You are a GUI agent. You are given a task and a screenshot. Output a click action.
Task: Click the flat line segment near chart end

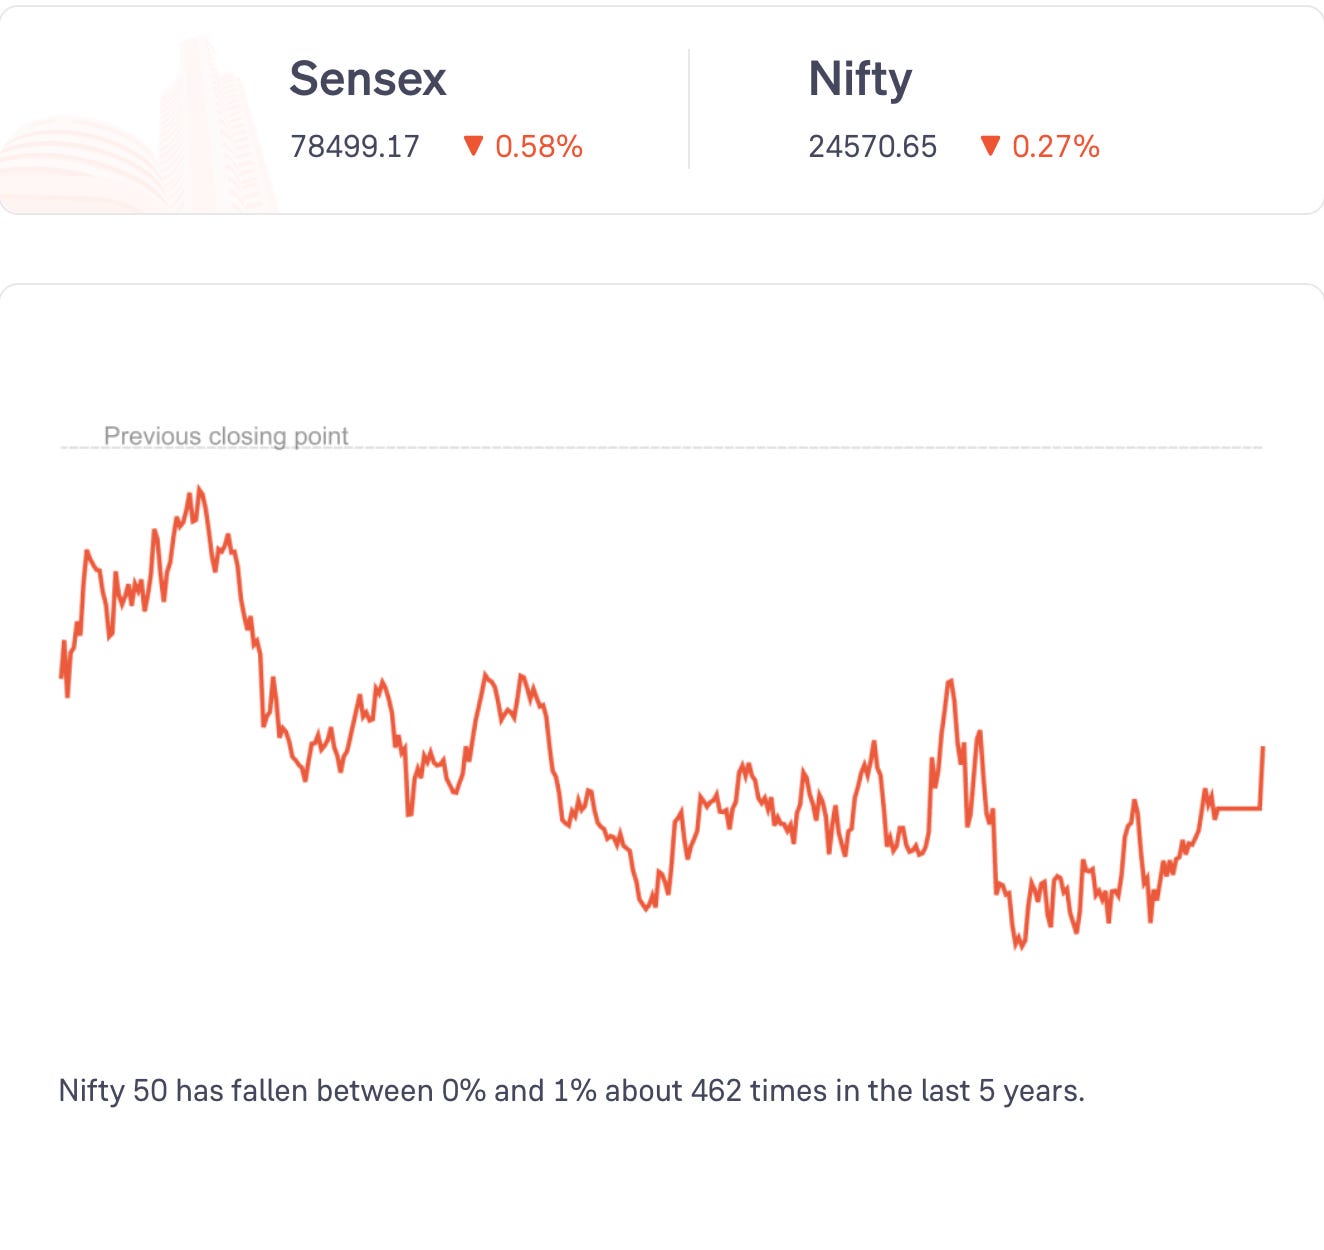tap(1238, 808)
